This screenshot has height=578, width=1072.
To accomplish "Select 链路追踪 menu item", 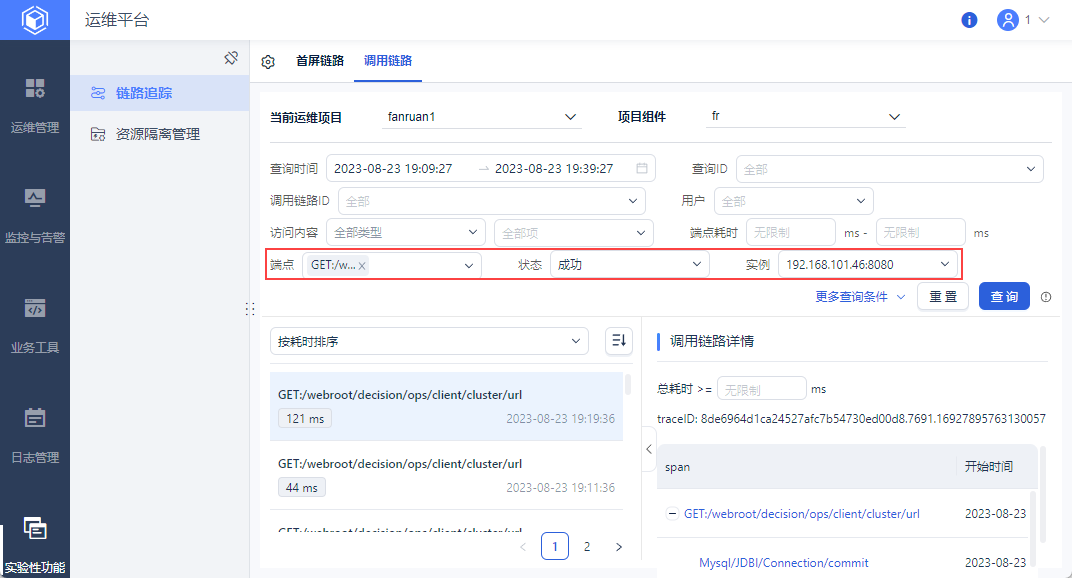I will coord(159,93).
